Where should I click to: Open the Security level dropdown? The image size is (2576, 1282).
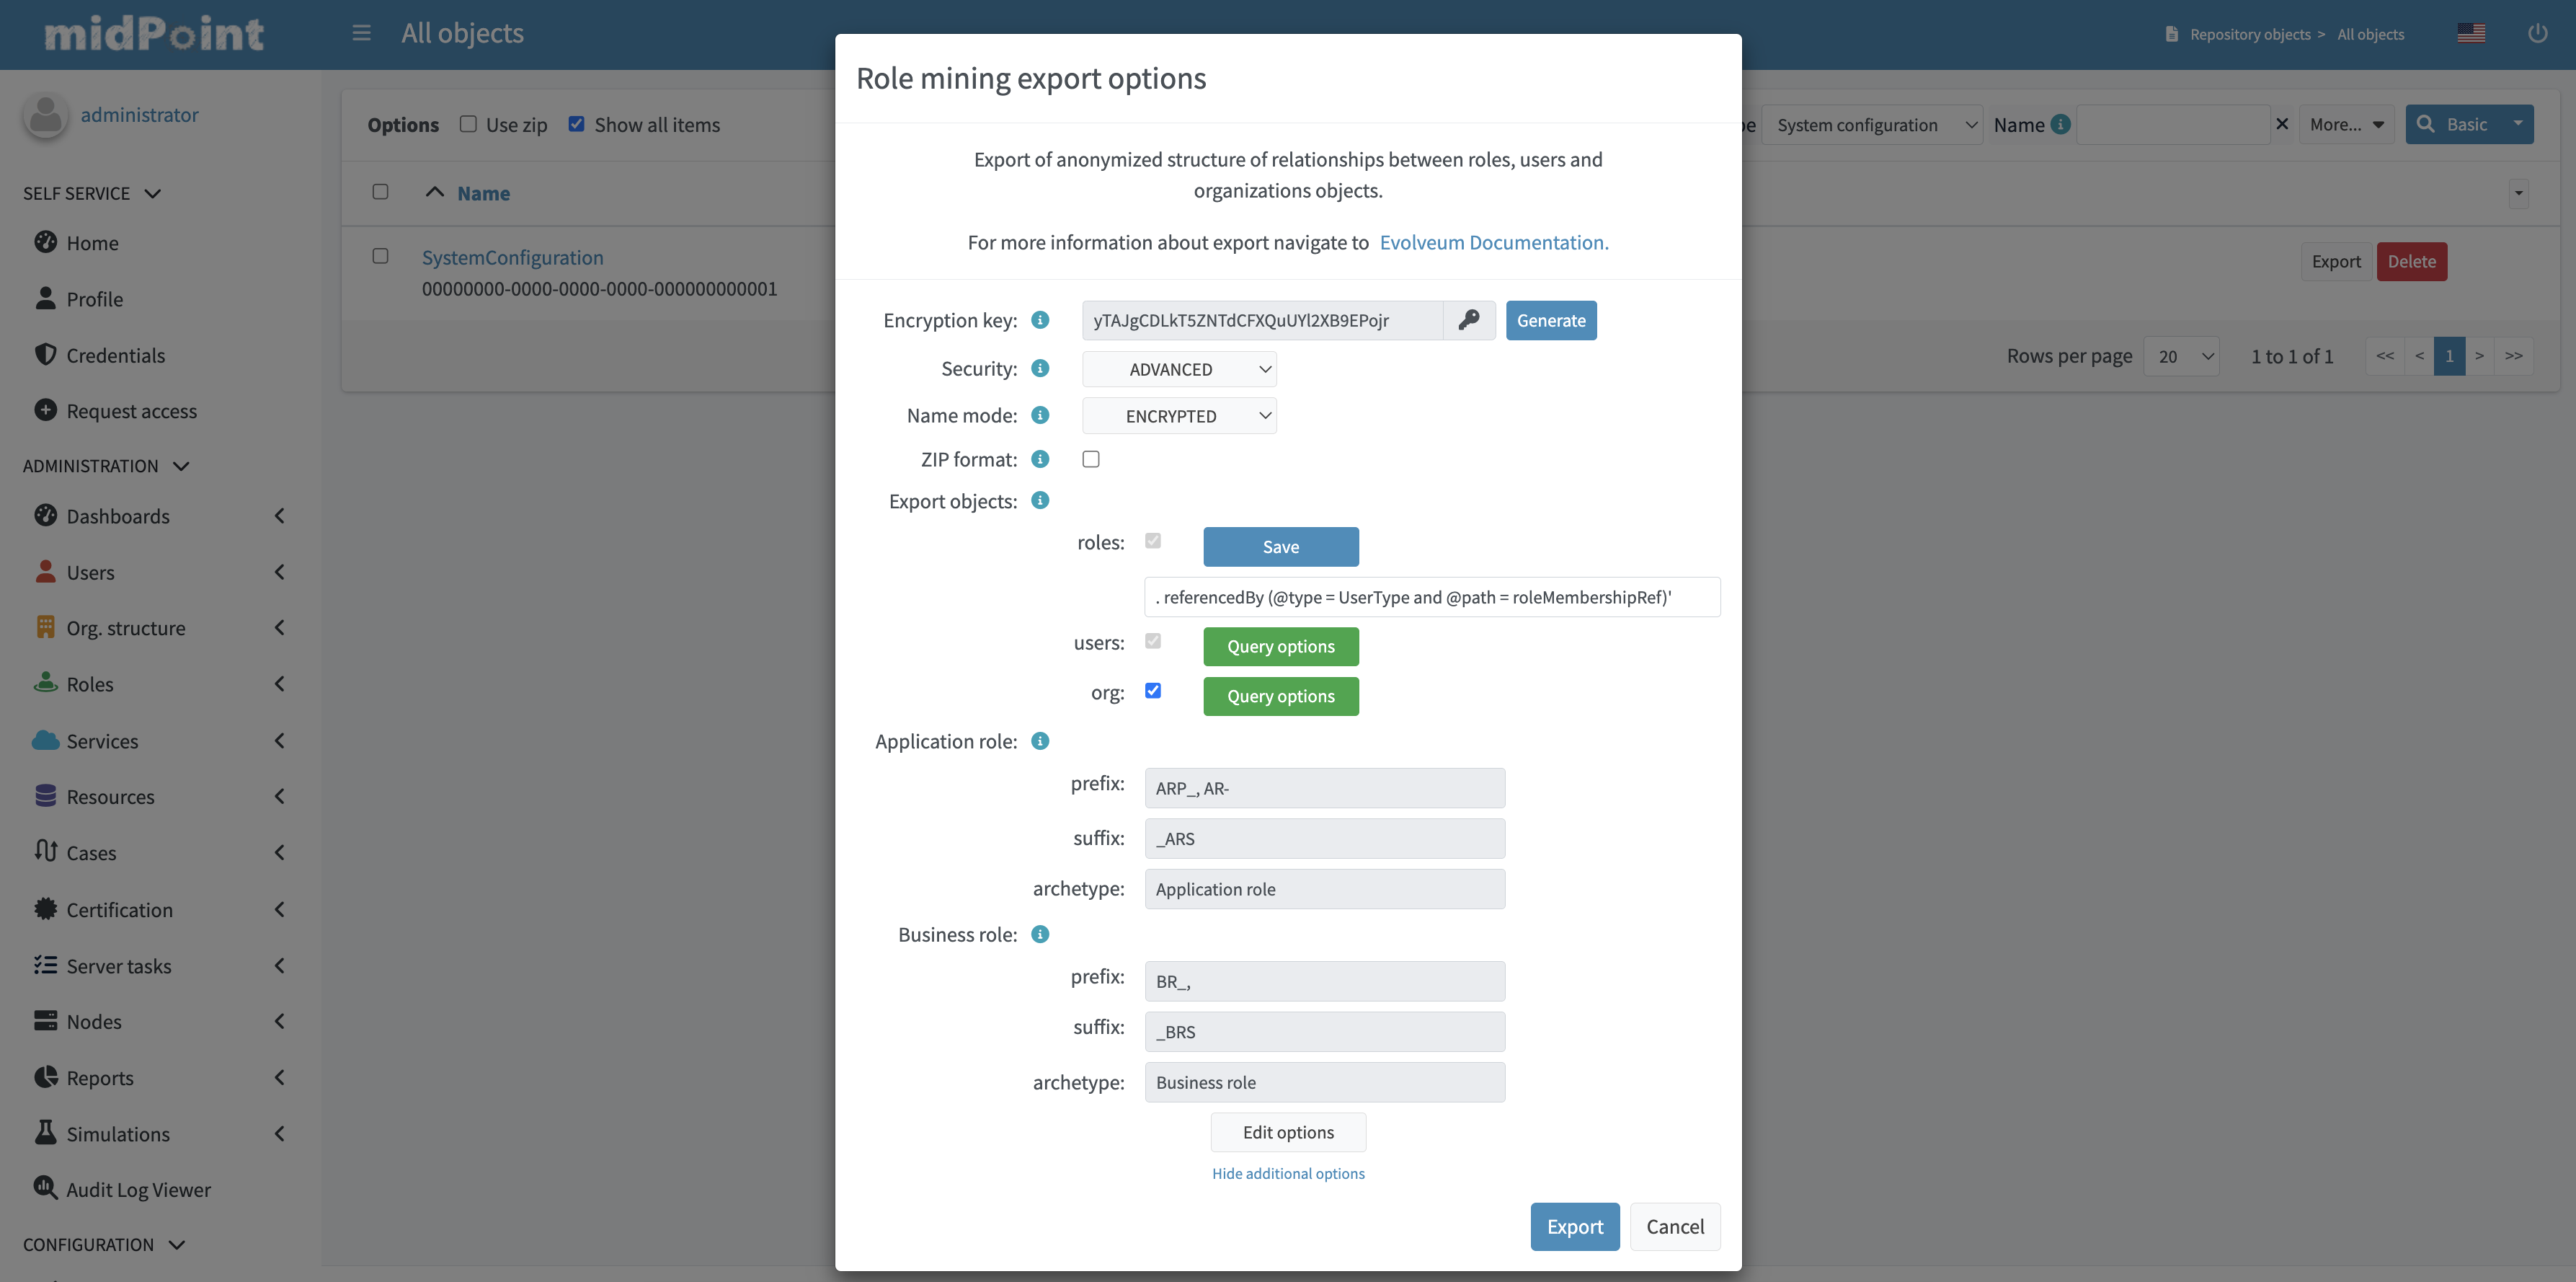tap(1179, 369)
